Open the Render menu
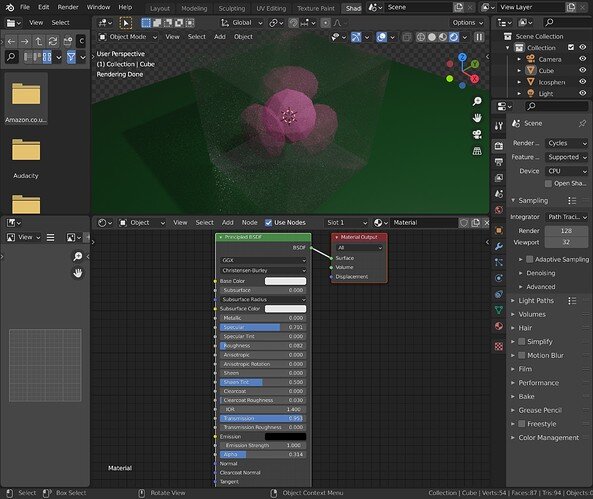The height and width of the screenshot is (499, 593). point(68,7)
